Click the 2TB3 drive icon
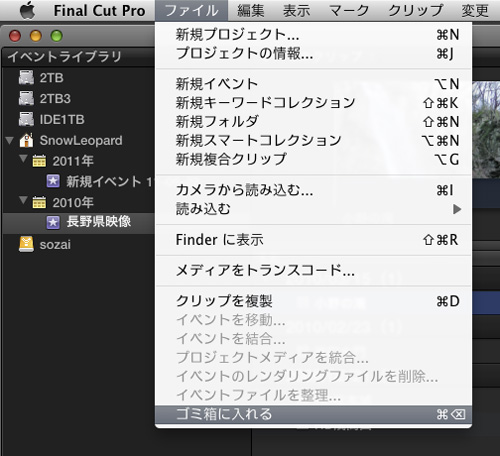Screen dimensions: 500x456 (26, 99)
